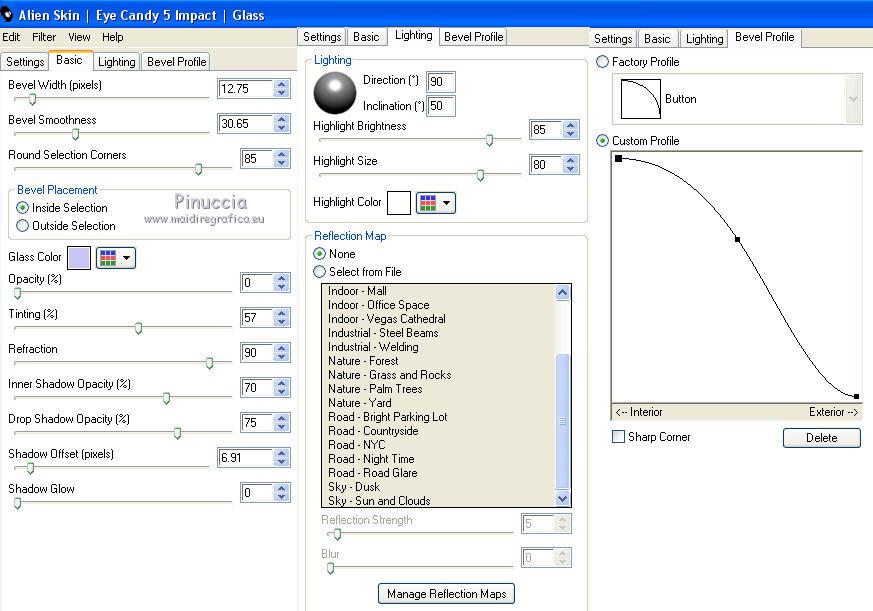Select the Custom Profile radio button
The image size is (873, 611).
point(602,141)
